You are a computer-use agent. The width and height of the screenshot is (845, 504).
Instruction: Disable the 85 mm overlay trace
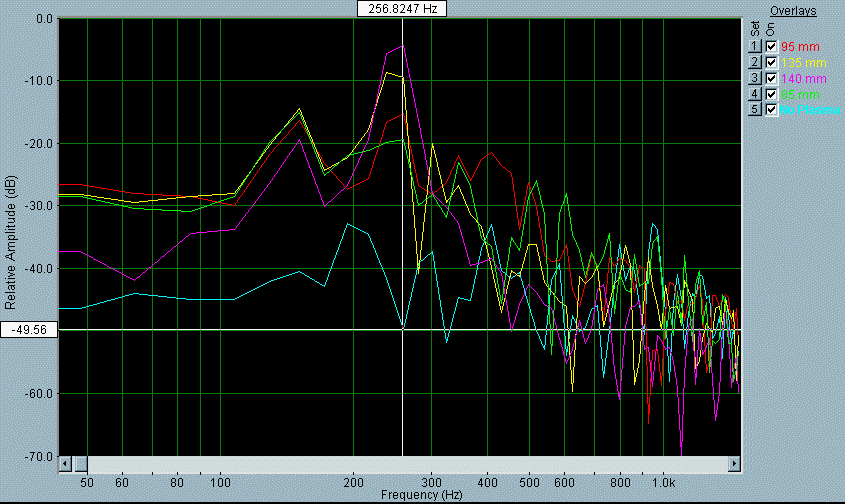(771, 94)
